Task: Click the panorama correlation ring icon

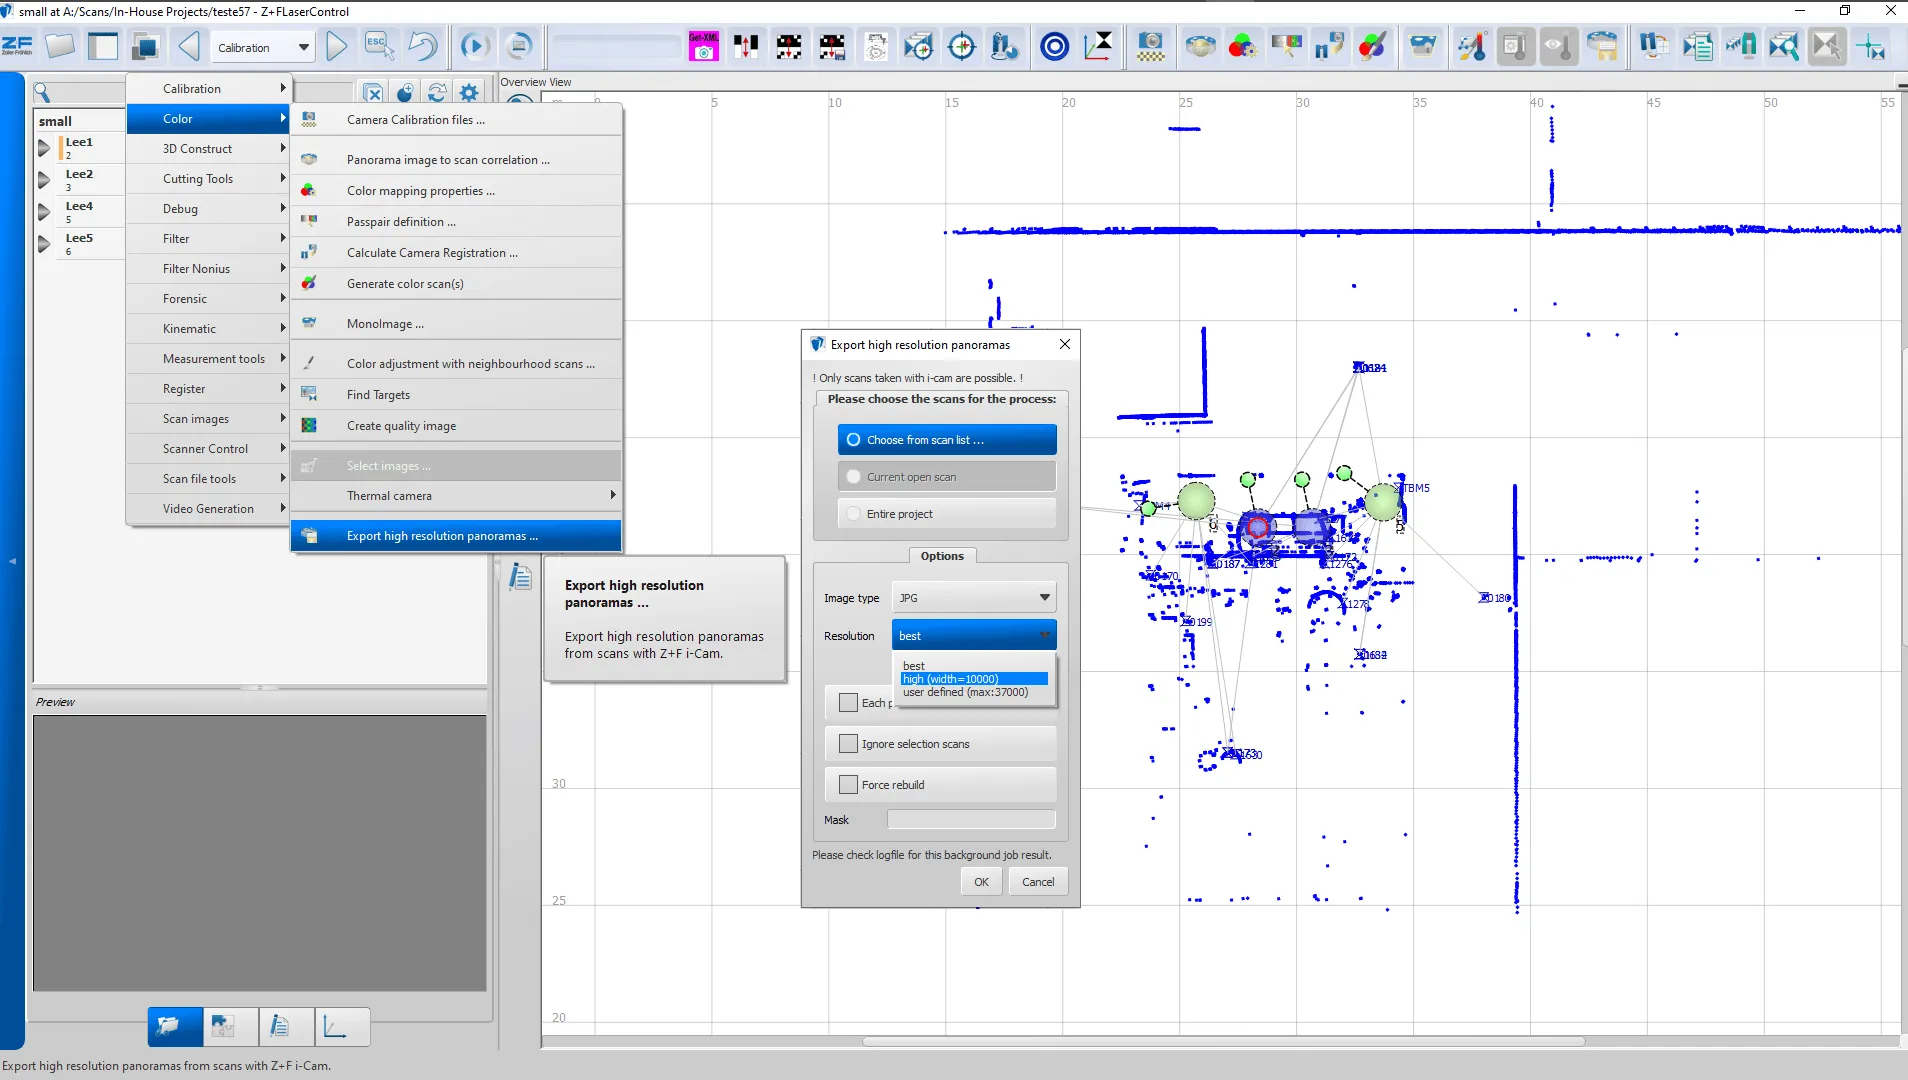Action: click(1200, 46)
